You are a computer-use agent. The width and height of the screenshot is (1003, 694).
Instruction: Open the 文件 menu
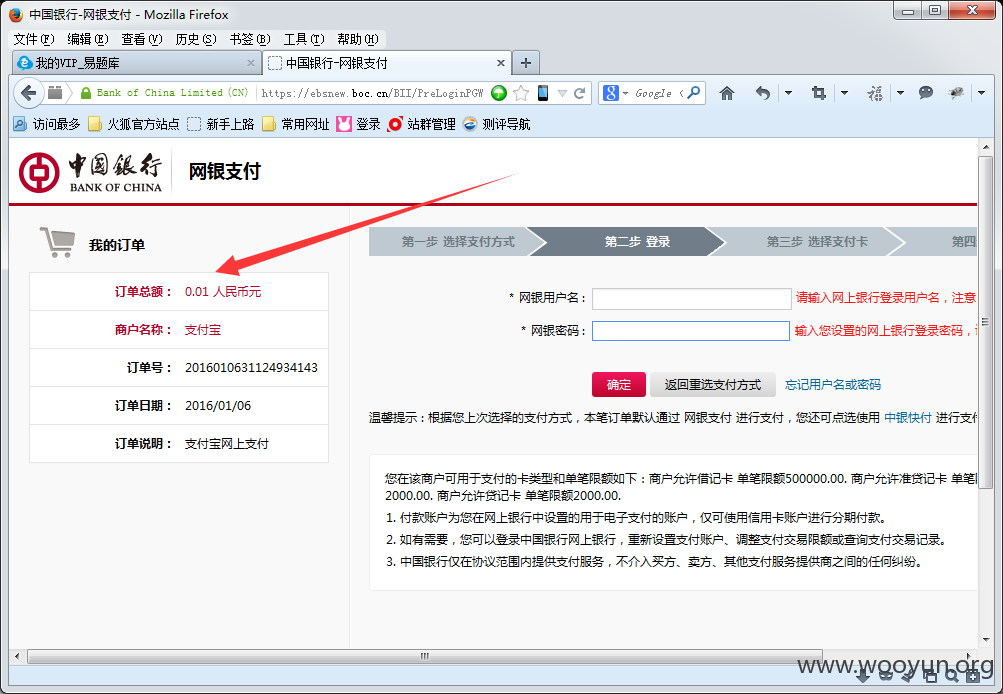click(34, 39)
